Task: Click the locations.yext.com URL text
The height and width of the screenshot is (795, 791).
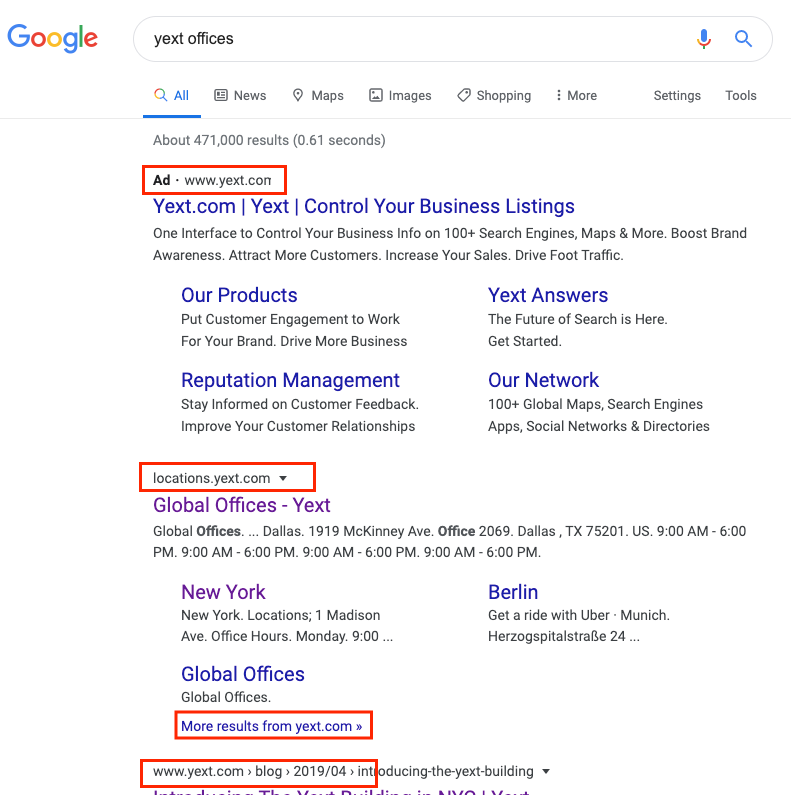Action: (x=211, y=478)
